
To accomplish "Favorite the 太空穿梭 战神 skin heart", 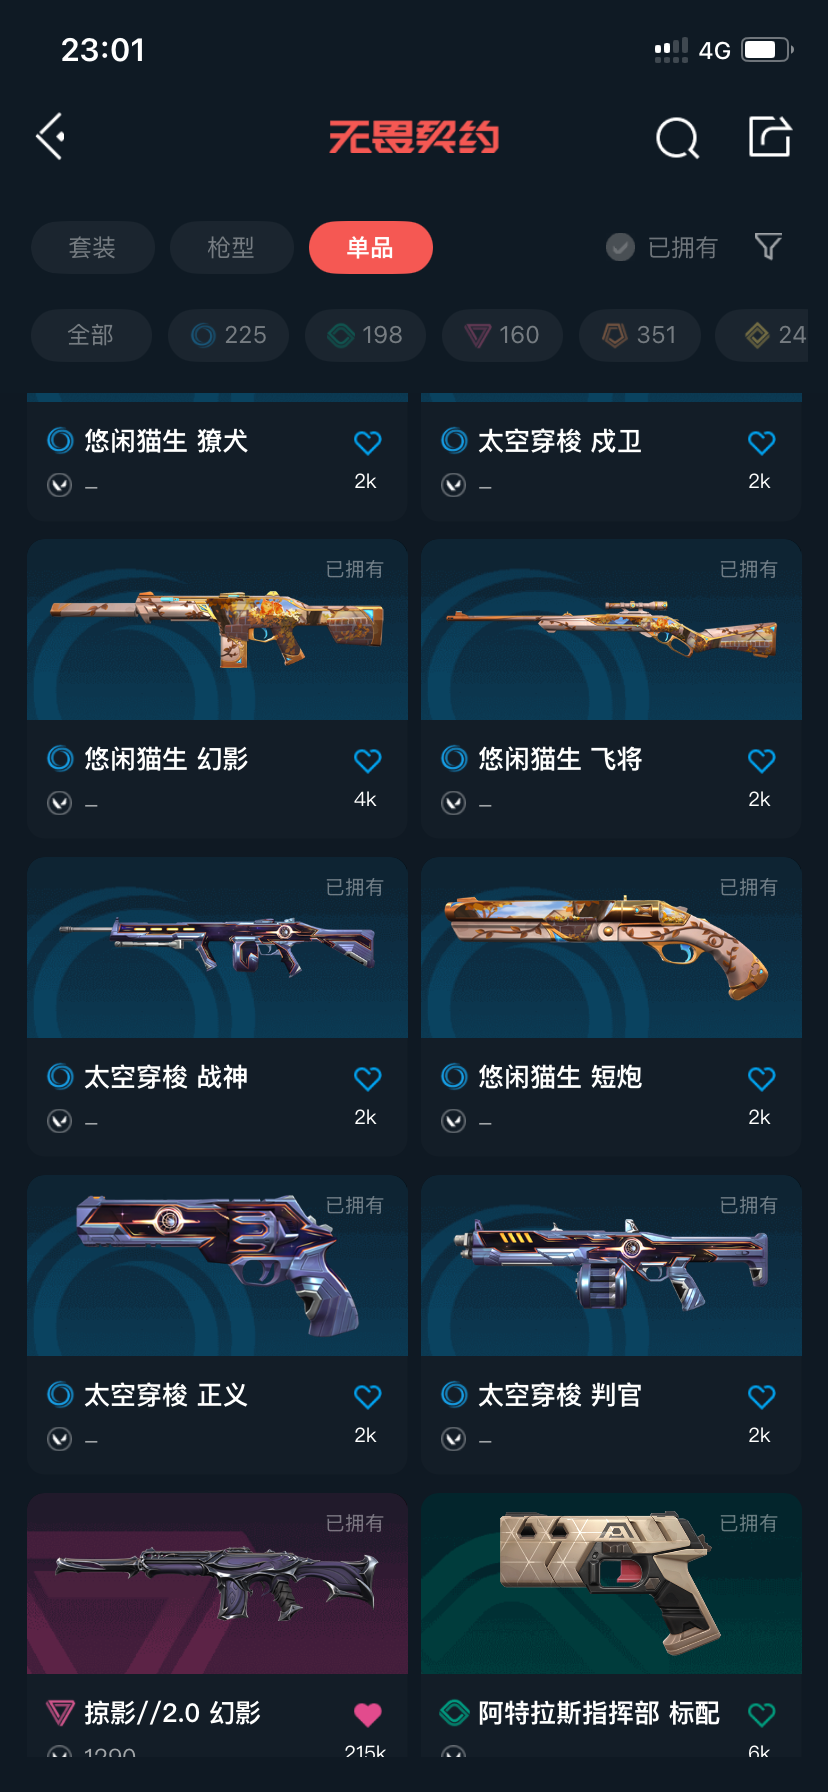I will [x=368, y=1079].
